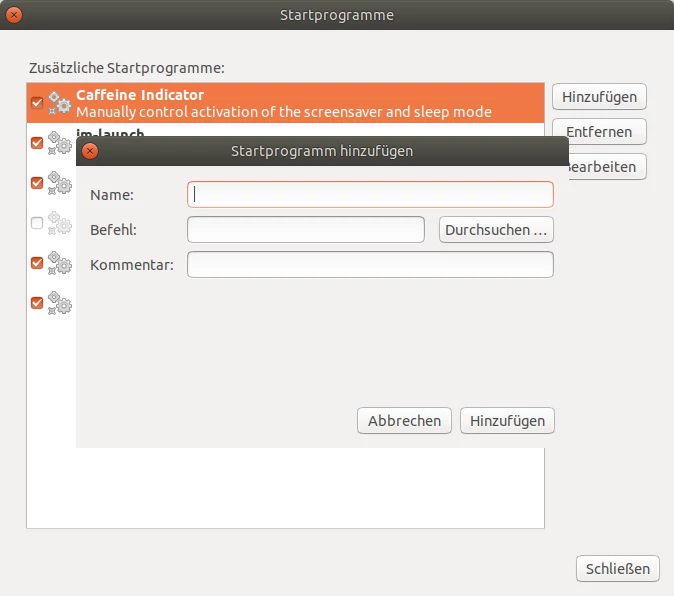Viewport: 674px width, 596px height.
Task: Click into the Befehl input field
Action: click(x=306, y=230)
